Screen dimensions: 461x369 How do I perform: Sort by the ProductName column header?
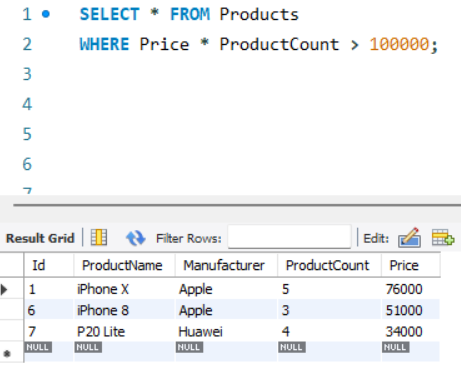[x=124, y=265]
